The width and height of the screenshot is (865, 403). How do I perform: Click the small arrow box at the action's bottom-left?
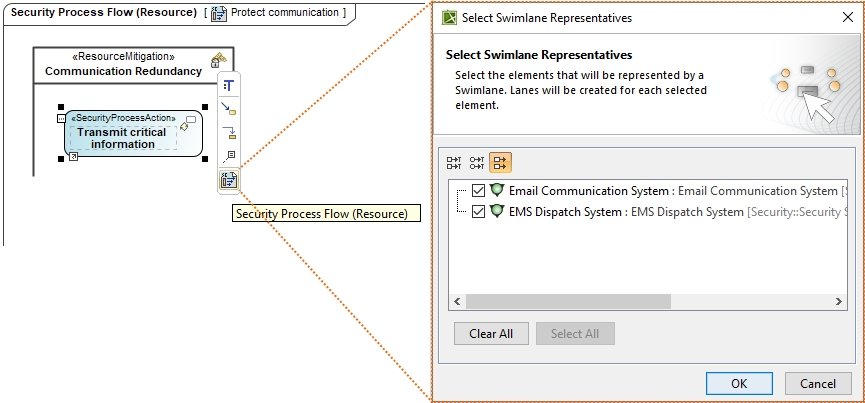tap(73, 156)
